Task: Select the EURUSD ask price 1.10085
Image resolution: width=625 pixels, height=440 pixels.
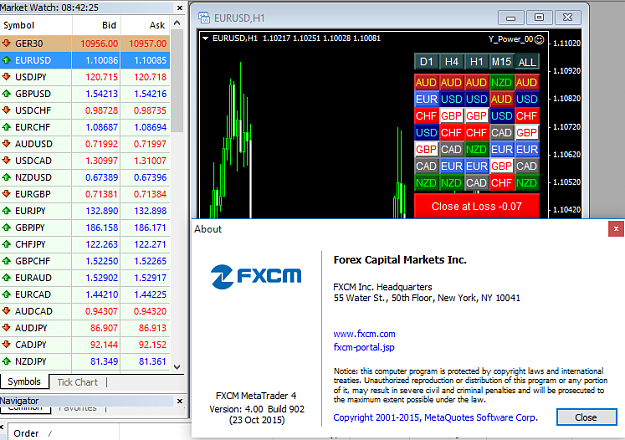Action: coord(150,60)
